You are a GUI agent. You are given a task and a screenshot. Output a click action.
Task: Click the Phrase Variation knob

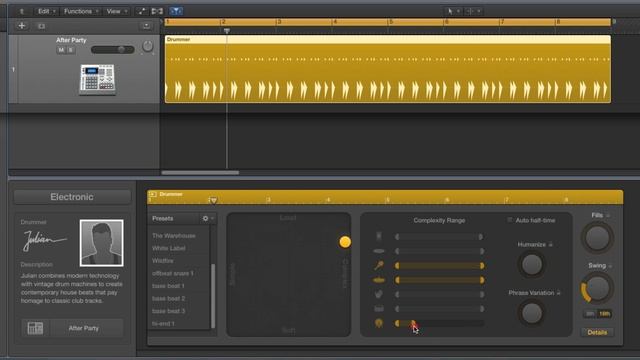click(x=532, y=313)
